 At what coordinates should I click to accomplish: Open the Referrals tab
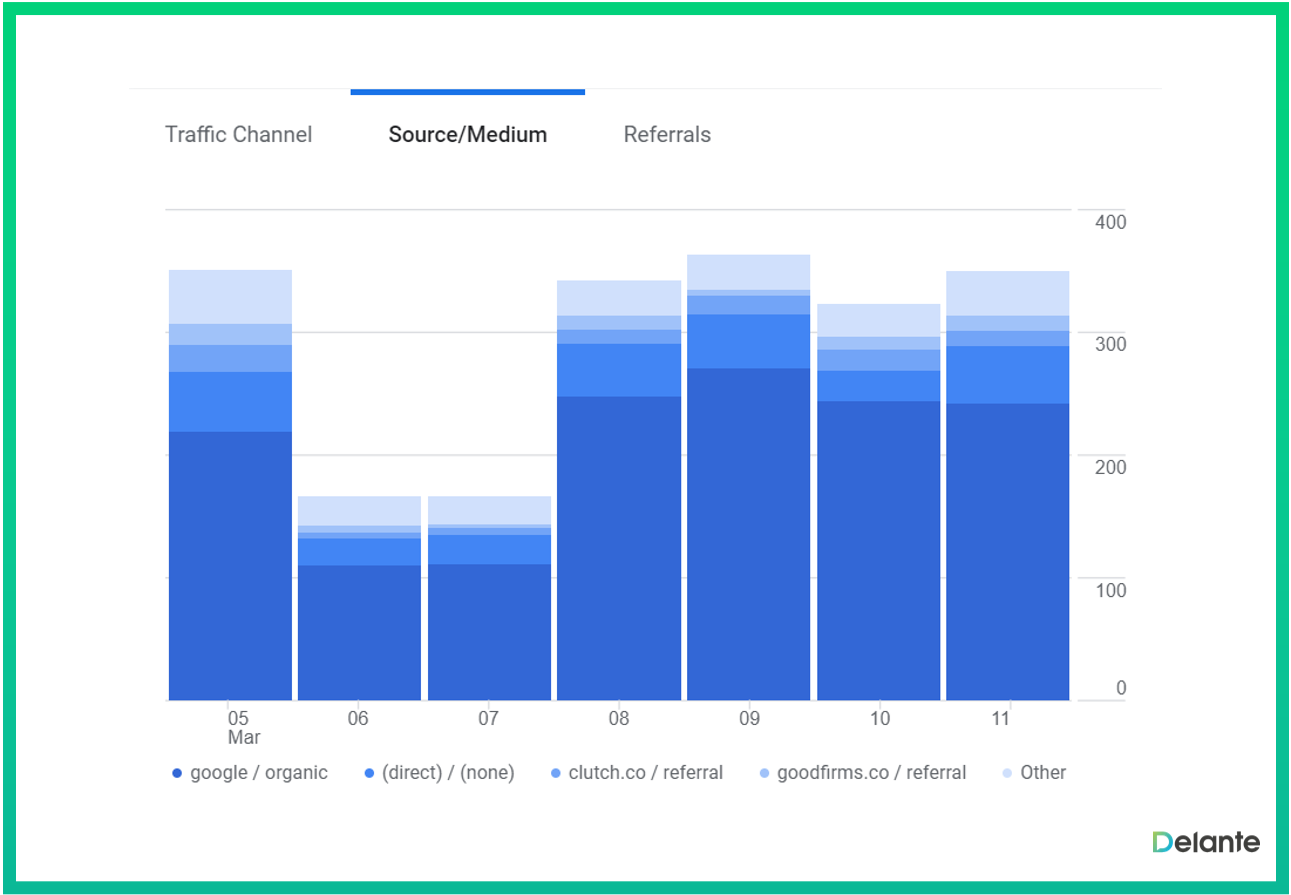pyautogui.click(x=667, y=134)
